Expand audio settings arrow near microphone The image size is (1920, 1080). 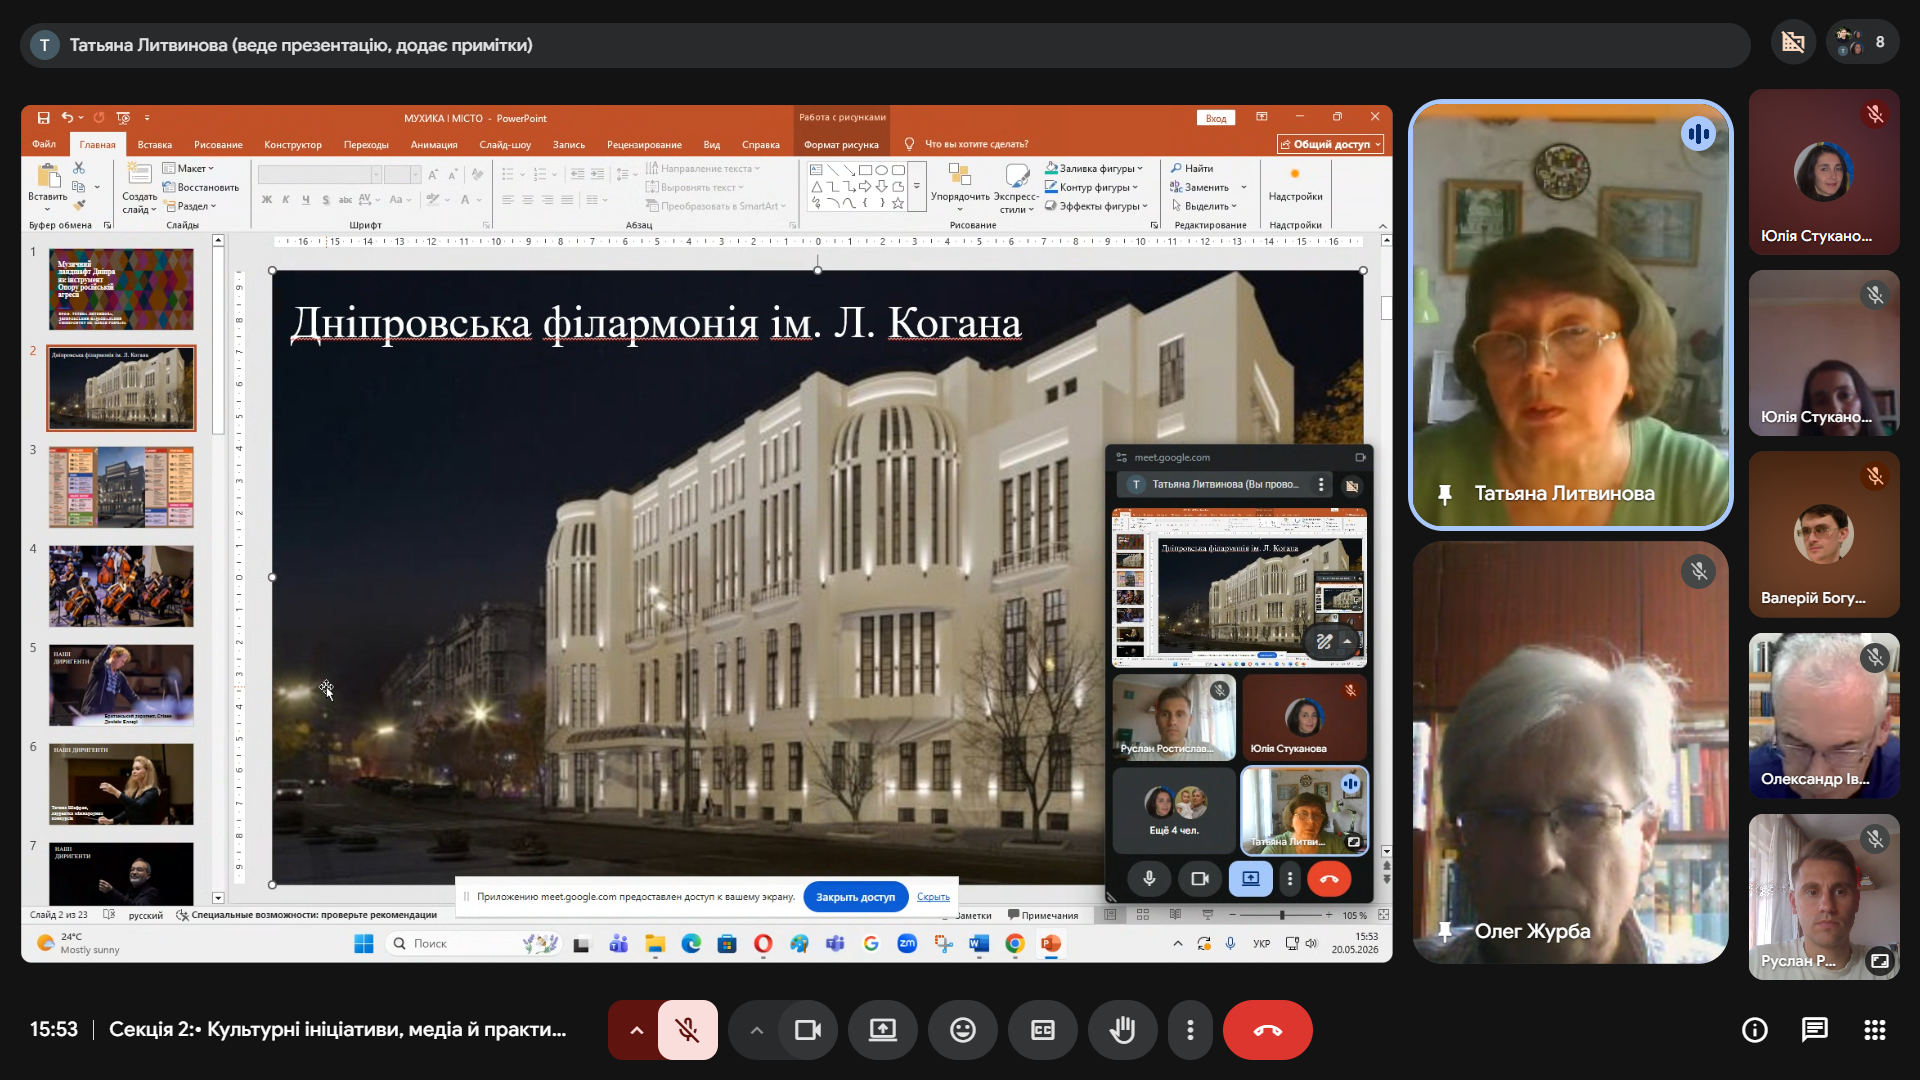point(636,1030)
